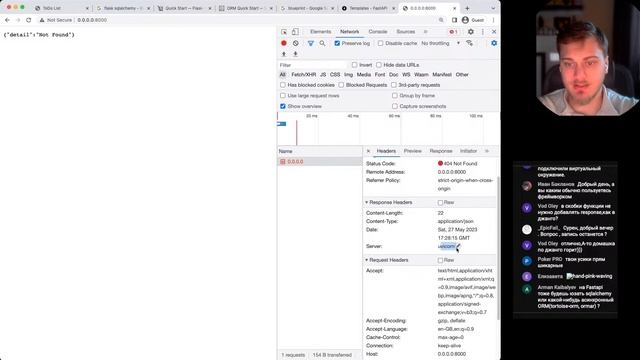Uncheck Show overview

tap(283, 106)
